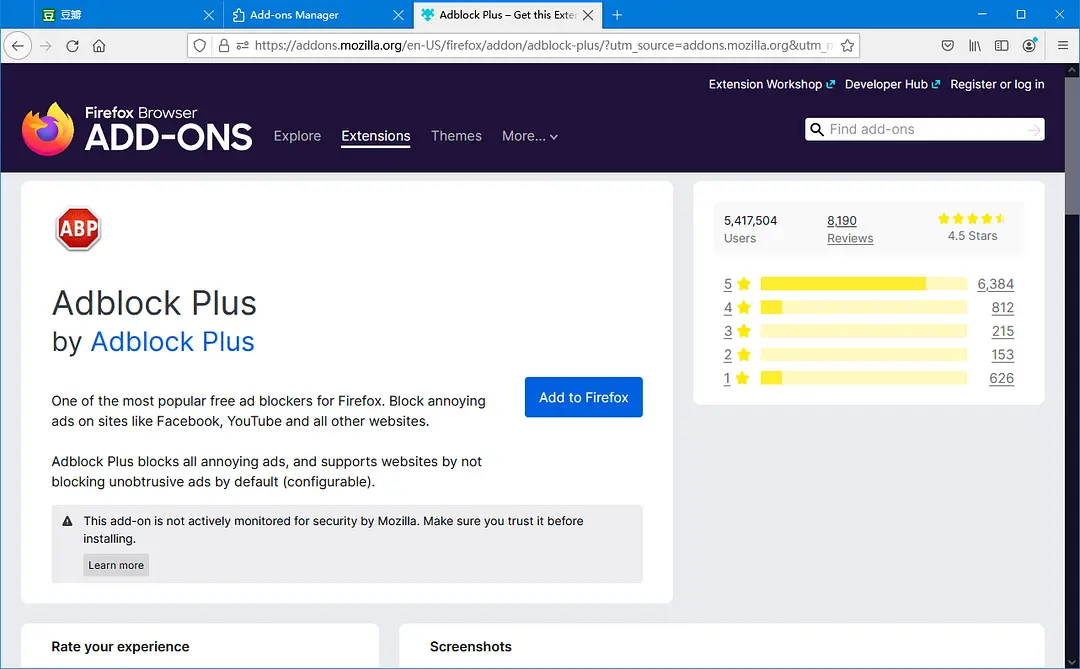Click the Find add-ons search field
Image resolution: width=1080 pixels, height=669 pixels.
(920, 129)
